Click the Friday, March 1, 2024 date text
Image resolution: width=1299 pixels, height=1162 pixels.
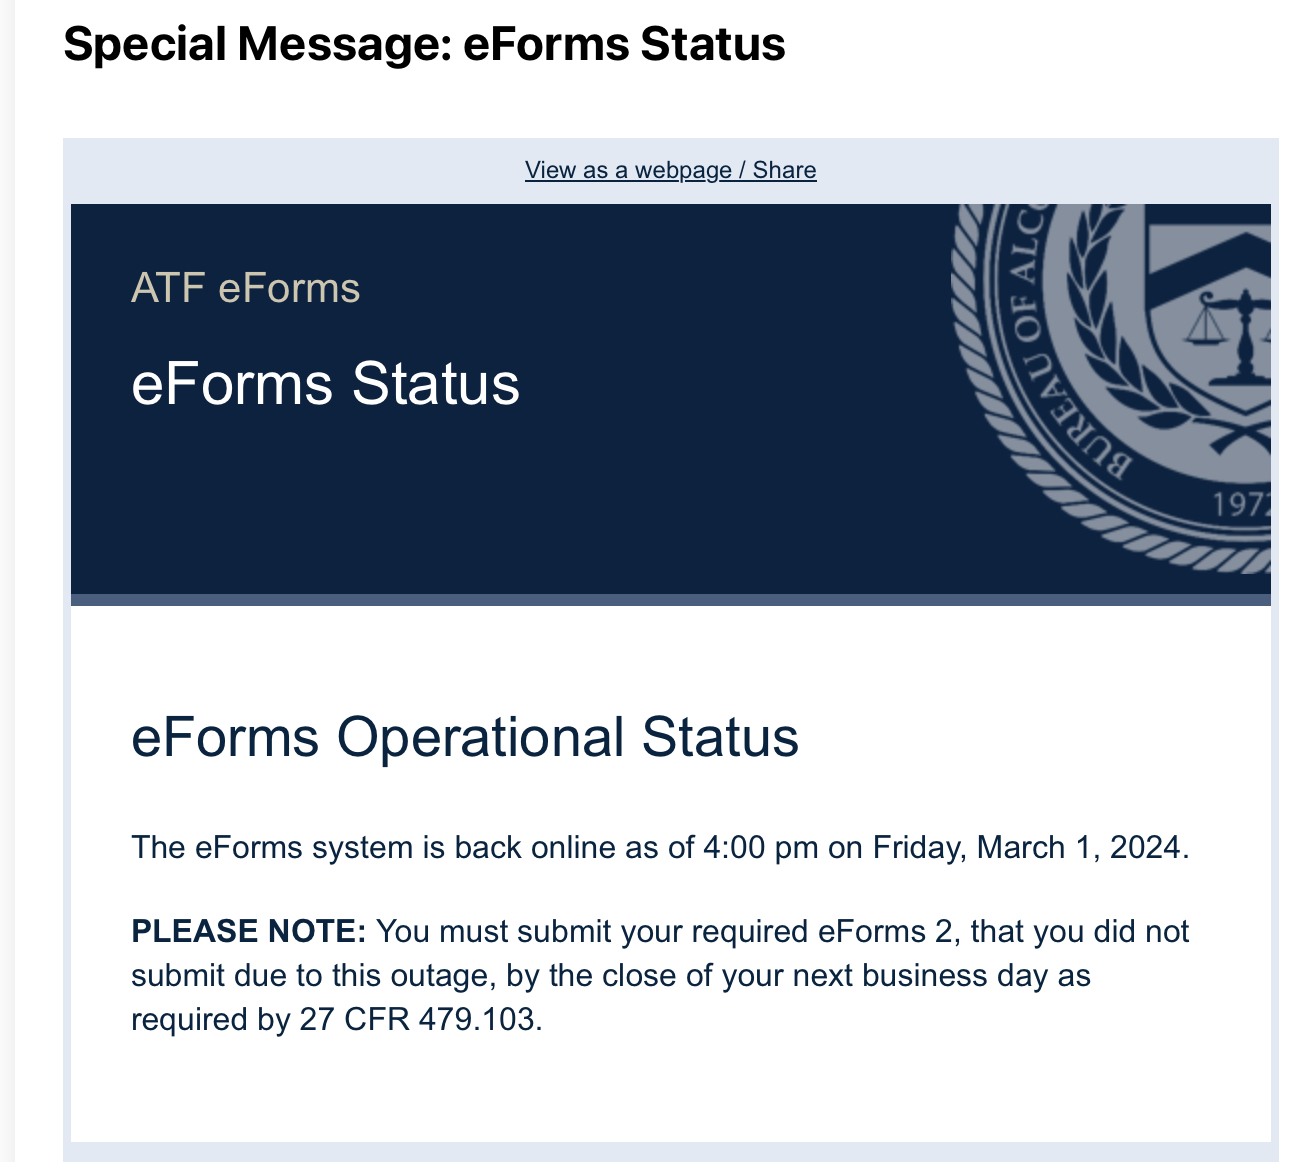(1030, 848)
